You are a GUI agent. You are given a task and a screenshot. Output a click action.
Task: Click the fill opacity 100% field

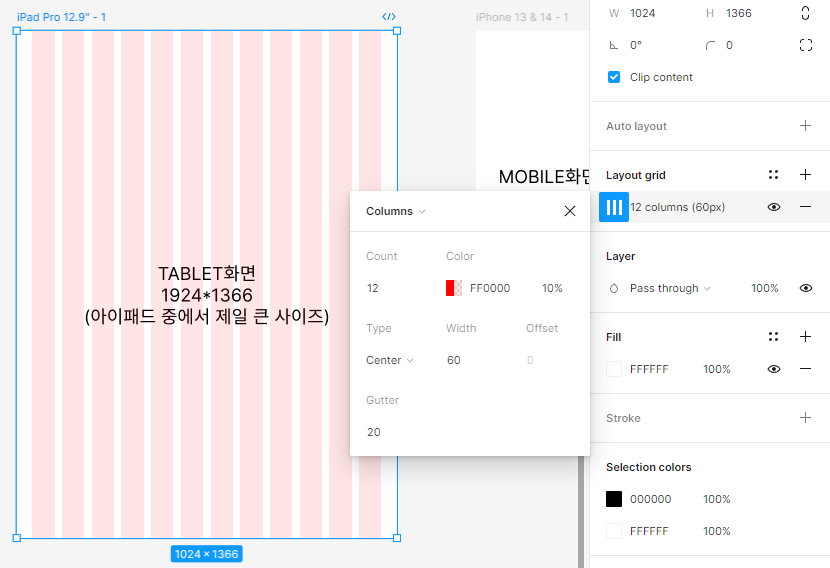click(717, 369)
